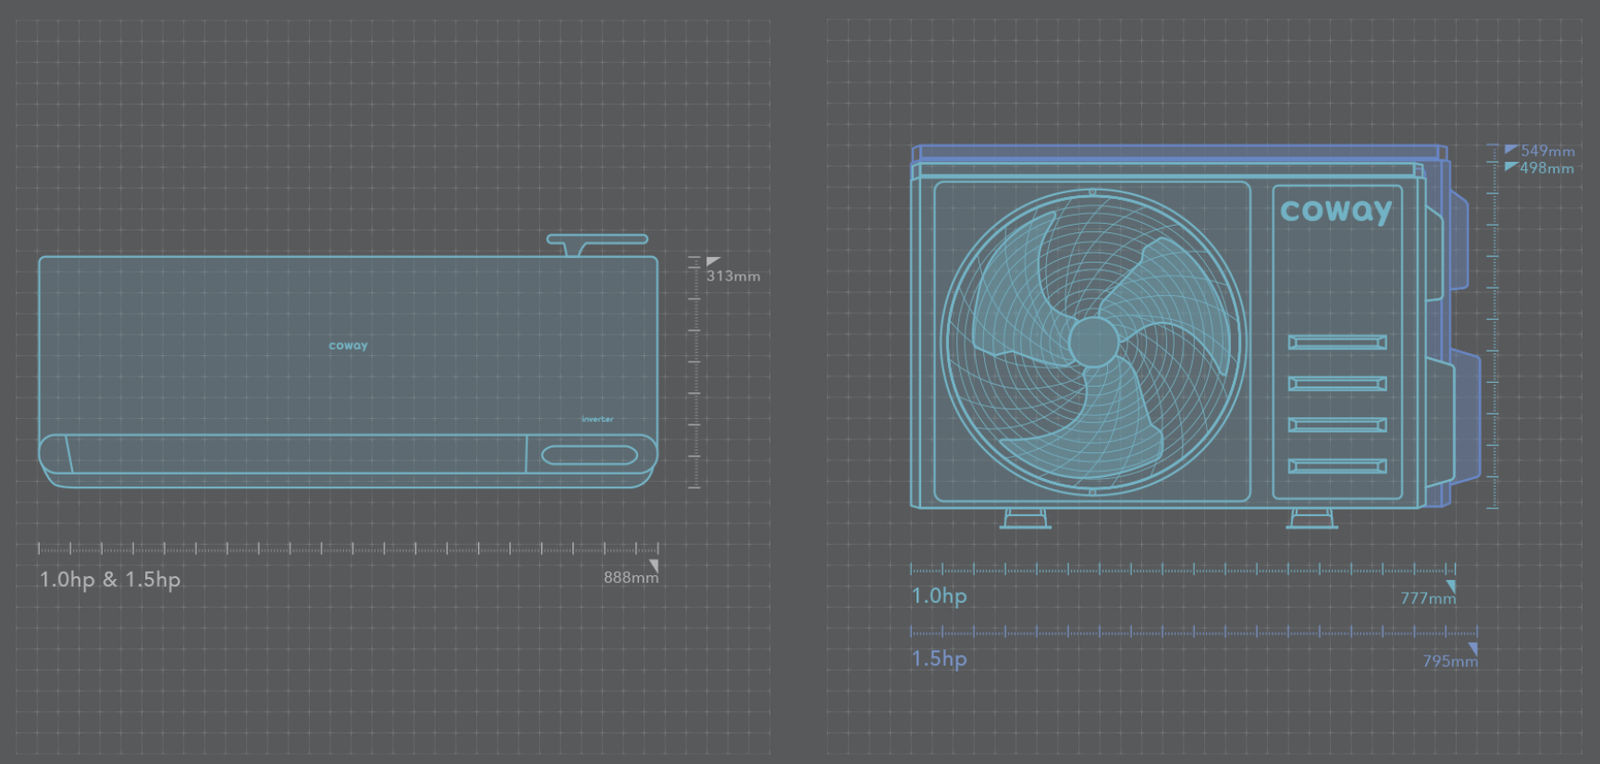The width and height of the screenshot is (1600, 764).
Task: Select the oval display window on indoor unit
Action: click(589, 456)
